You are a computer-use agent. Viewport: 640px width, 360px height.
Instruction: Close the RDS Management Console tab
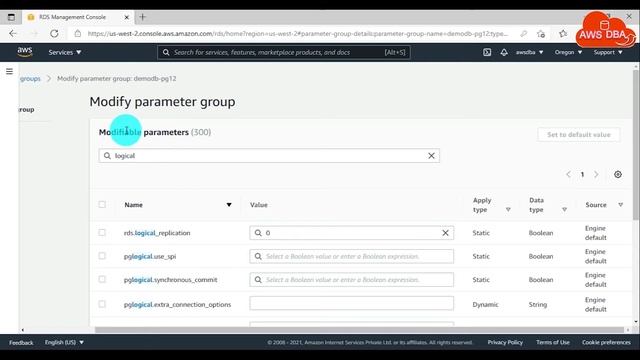[127, 17]
